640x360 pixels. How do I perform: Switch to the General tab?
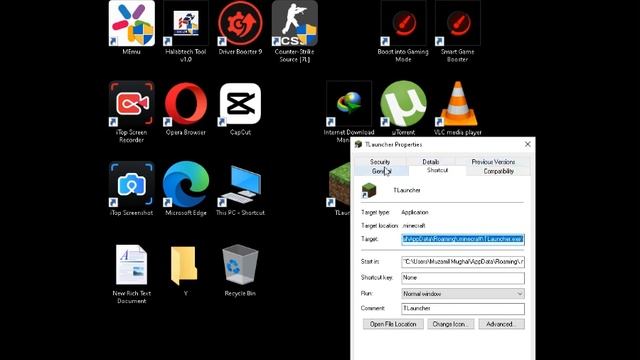[x=381, y=171]
